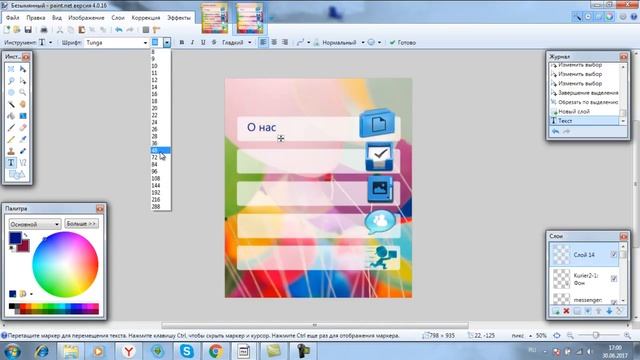Select the Paint Bucket tool
The width and height of the screenshot is (640, 360).
[11, 116]
